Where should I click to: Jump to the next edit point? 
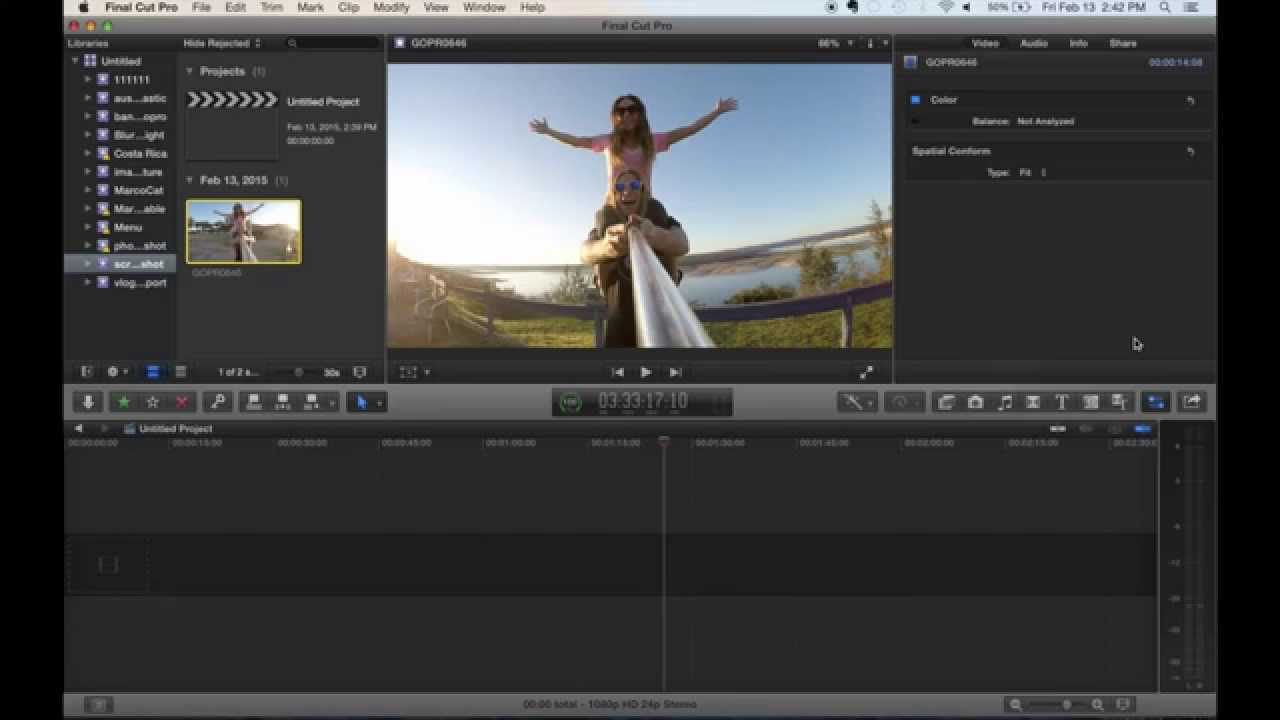(675, 372)
